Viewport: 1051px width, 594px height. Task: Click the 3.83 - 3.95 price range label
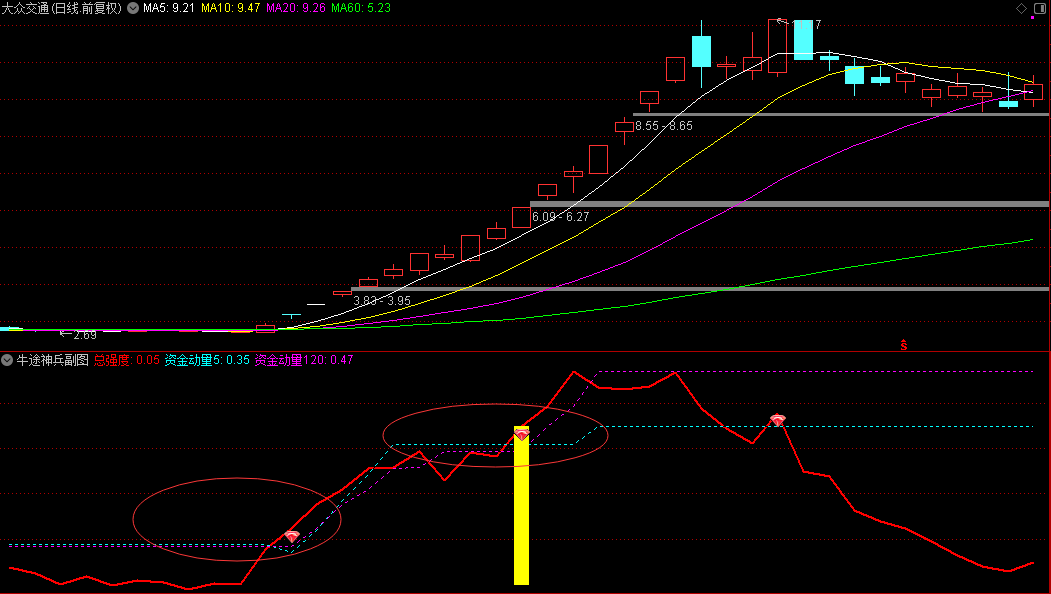pyautogui.click(x=382, y=301)
